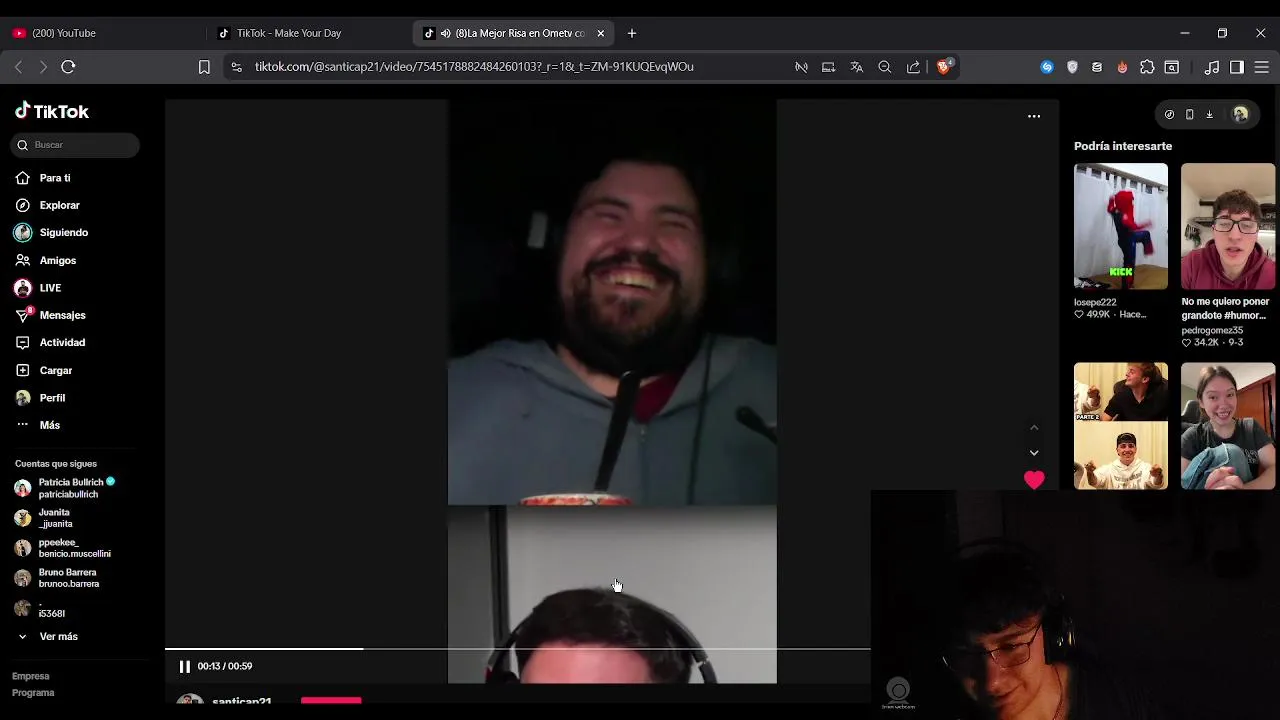Screen dimensions: 1280x720
Task: Click the pedrogomez35 username
Action: (x=1212, y=330)
